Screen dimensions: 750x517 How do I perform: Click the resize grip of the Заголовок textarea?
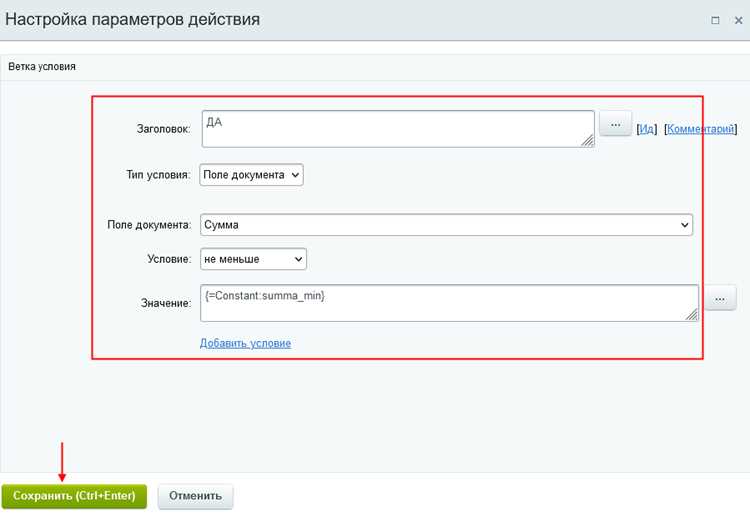588,141
